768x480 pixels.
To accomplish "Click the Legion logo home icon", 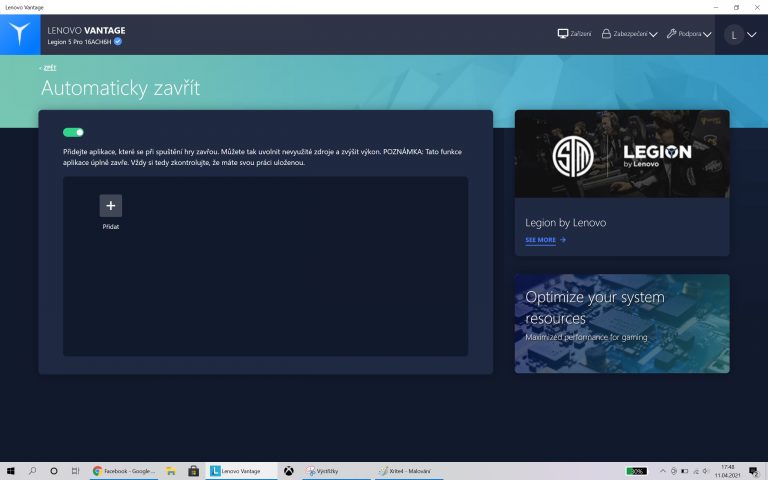I will (20, 35).
